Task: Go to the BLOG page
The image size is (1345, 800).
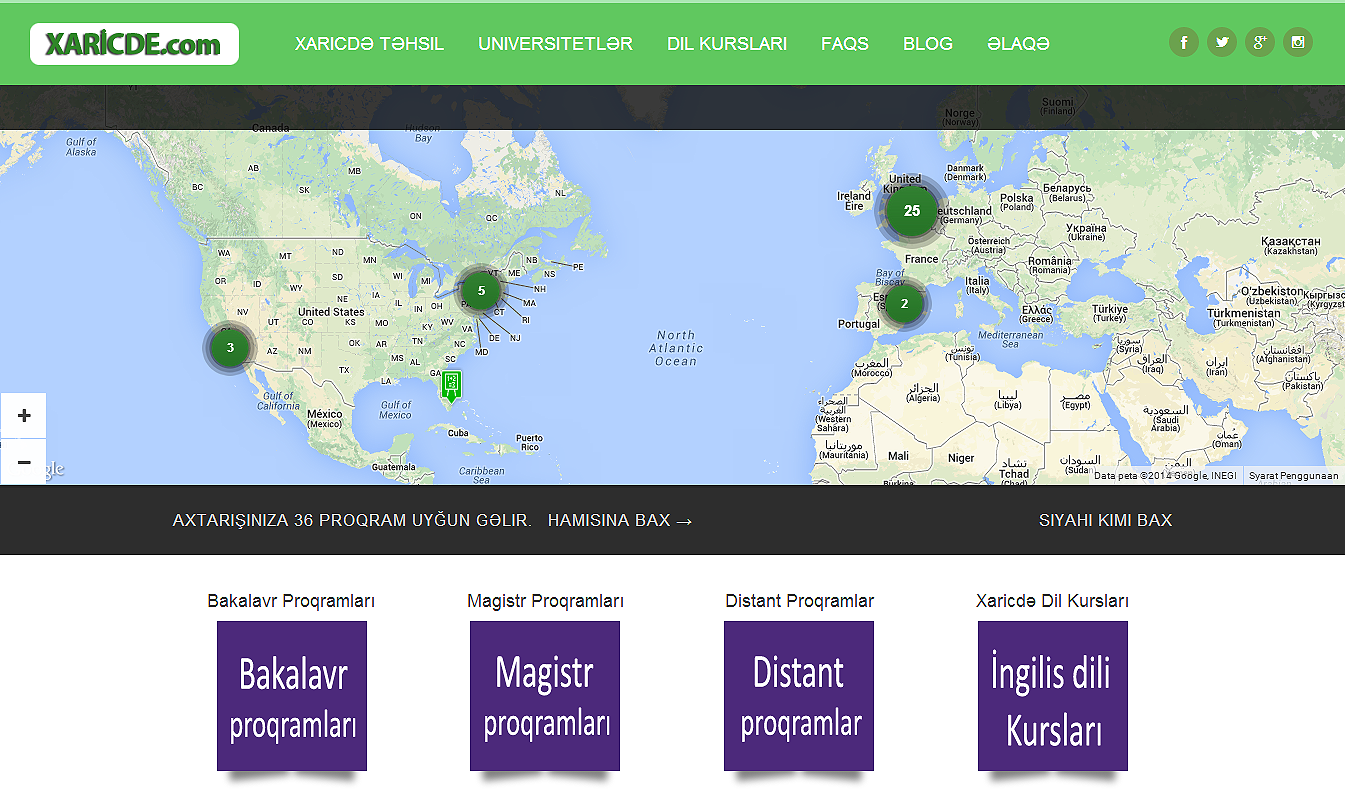Action: tap(928, 44)
